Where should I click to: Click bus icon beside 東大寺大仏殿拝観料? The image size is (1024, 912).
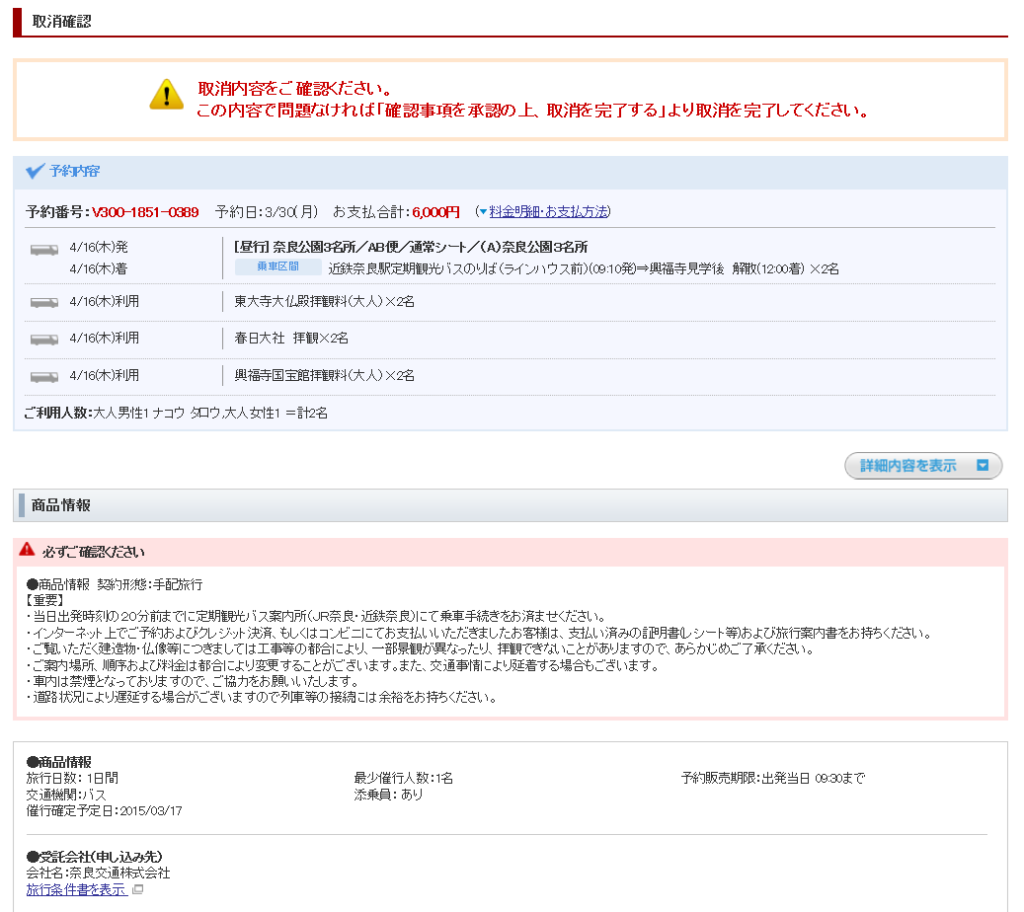[x=44, y=302]
